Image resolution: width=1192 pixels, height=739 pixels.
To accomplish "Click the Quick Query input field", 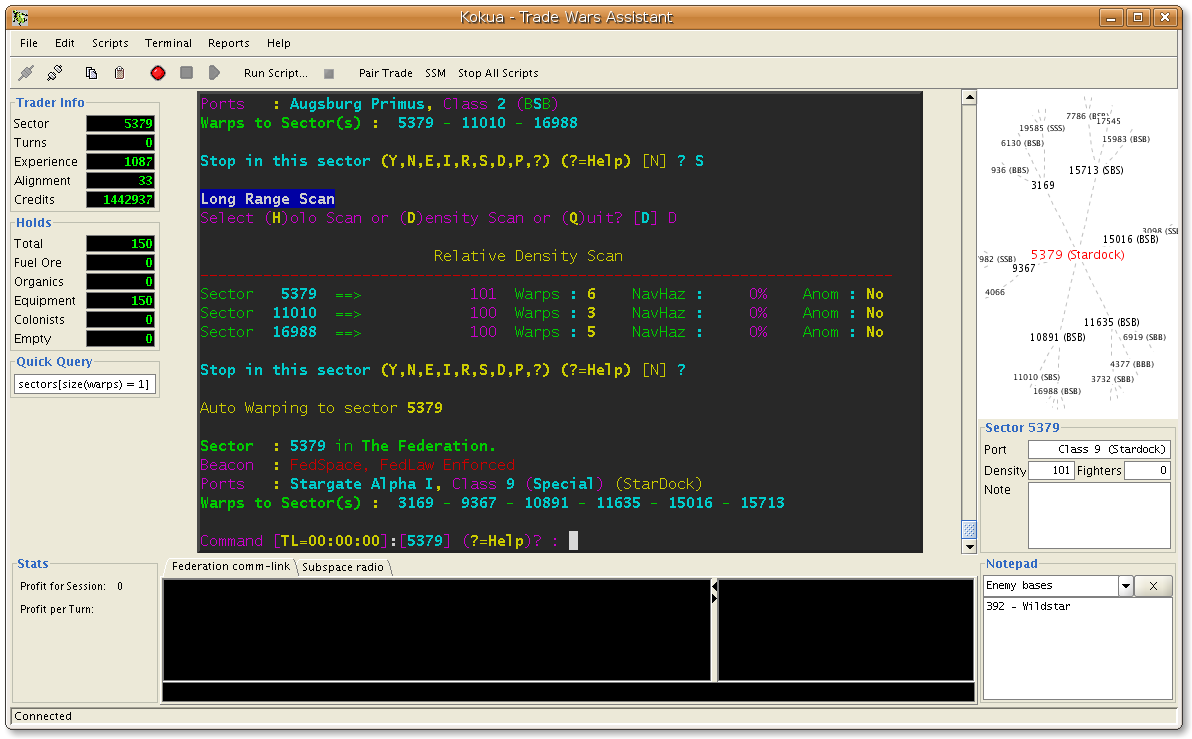I will (x=84, y=384).
